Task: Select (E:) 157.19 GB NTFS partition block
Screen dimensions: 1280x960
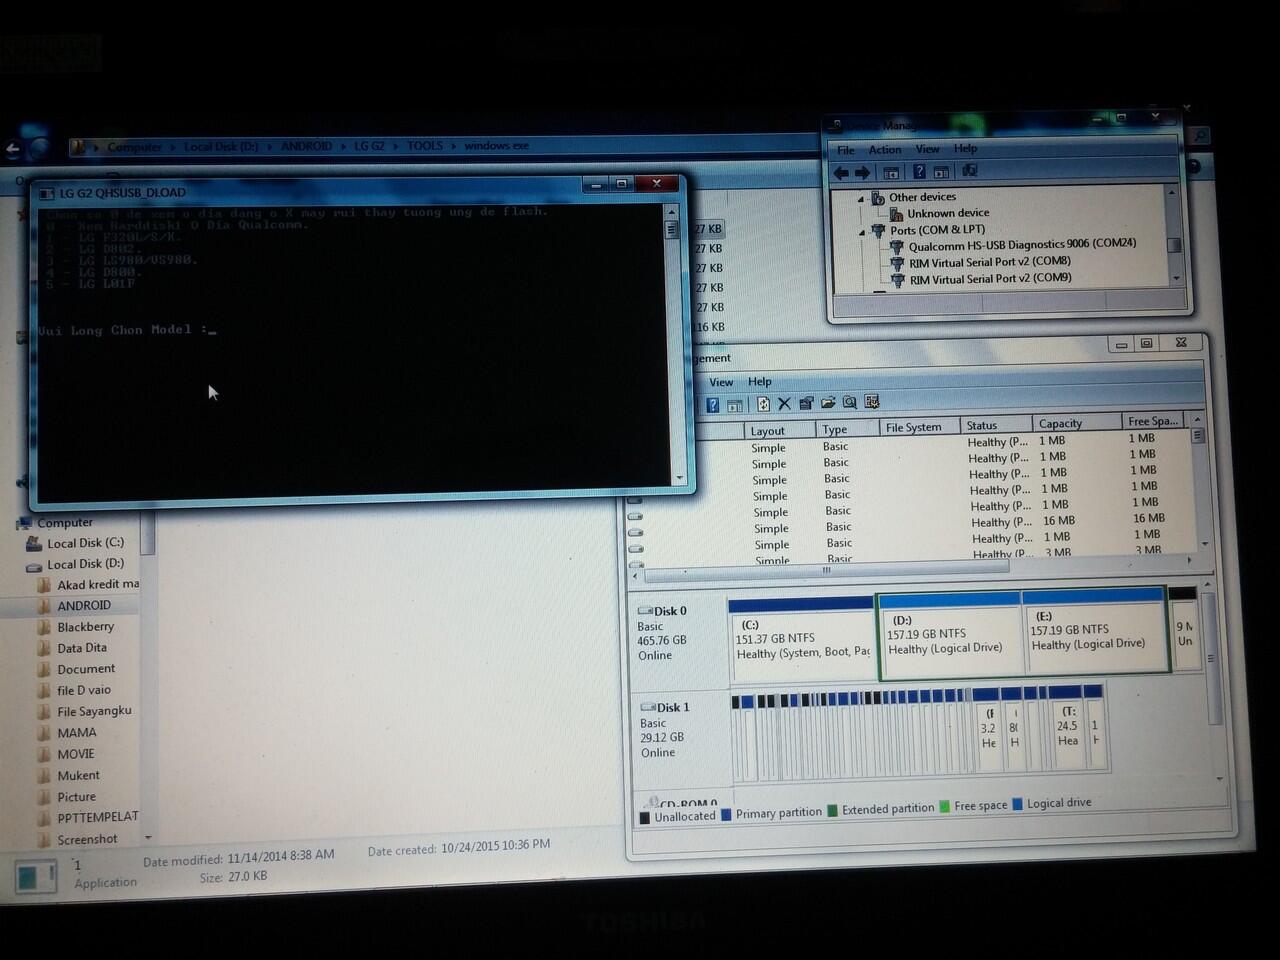Action: (x=1095, y=631)
